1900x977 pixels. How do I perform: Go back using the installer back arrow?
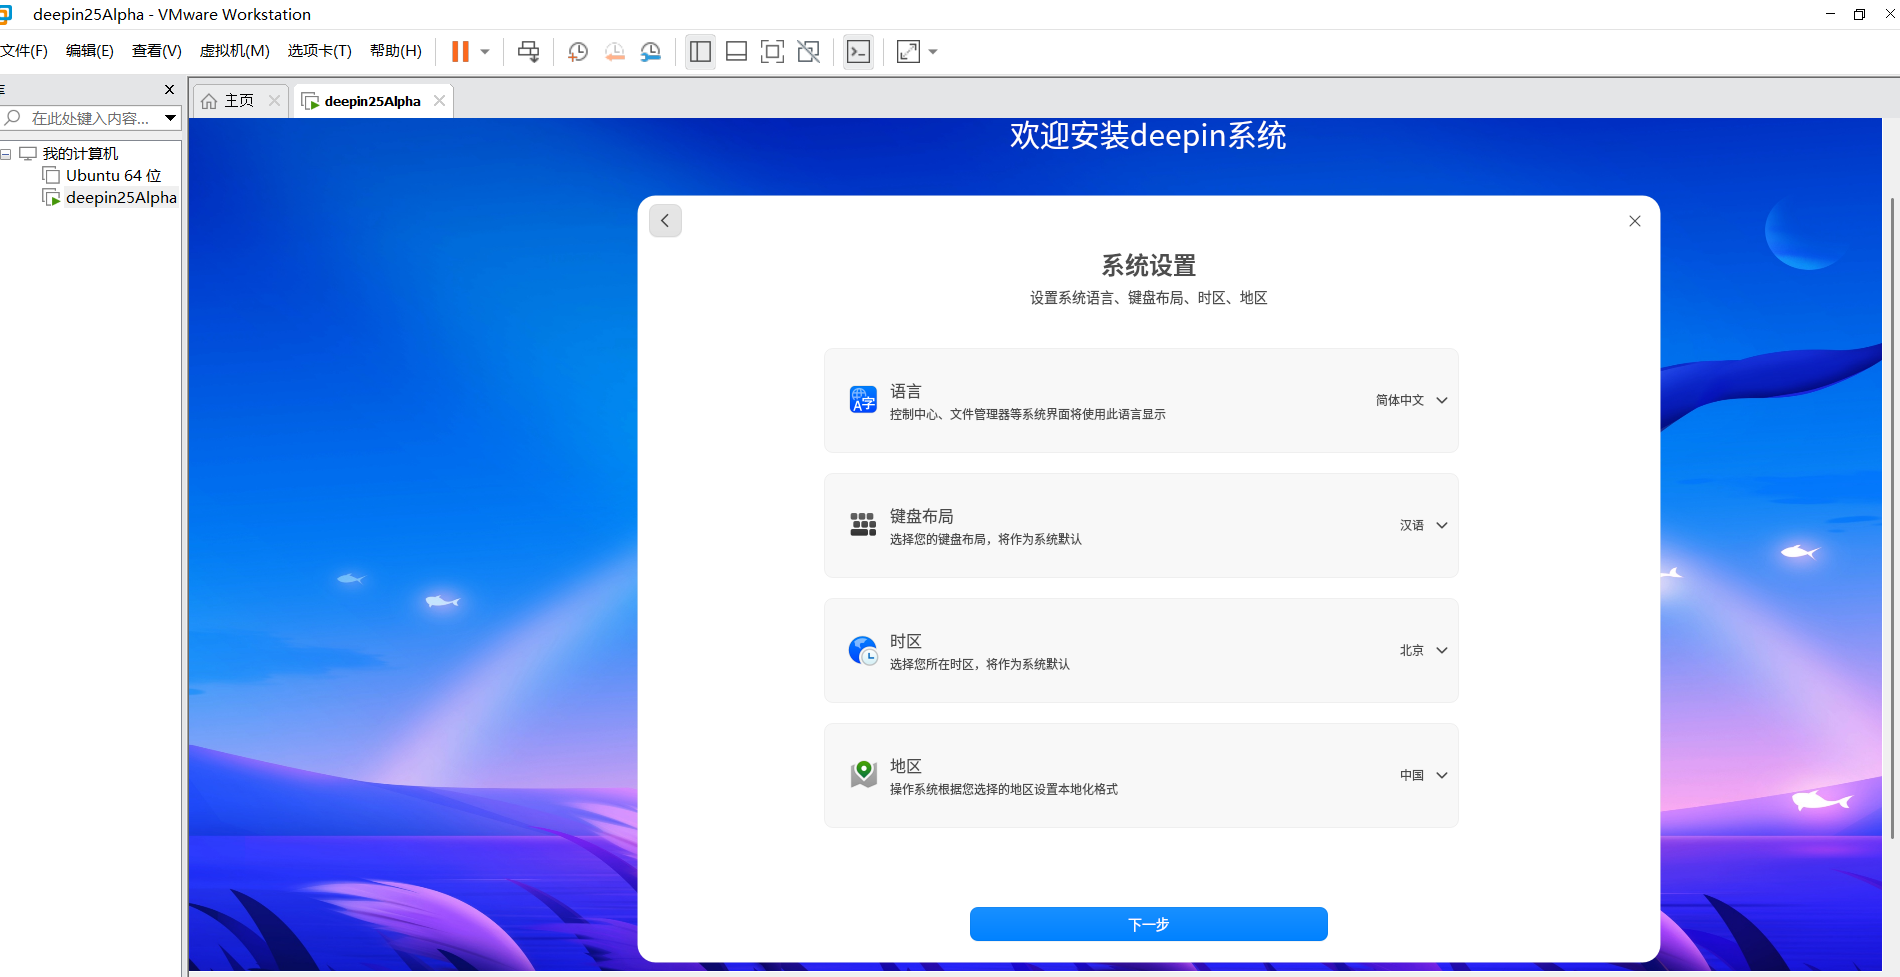[665, 221]
